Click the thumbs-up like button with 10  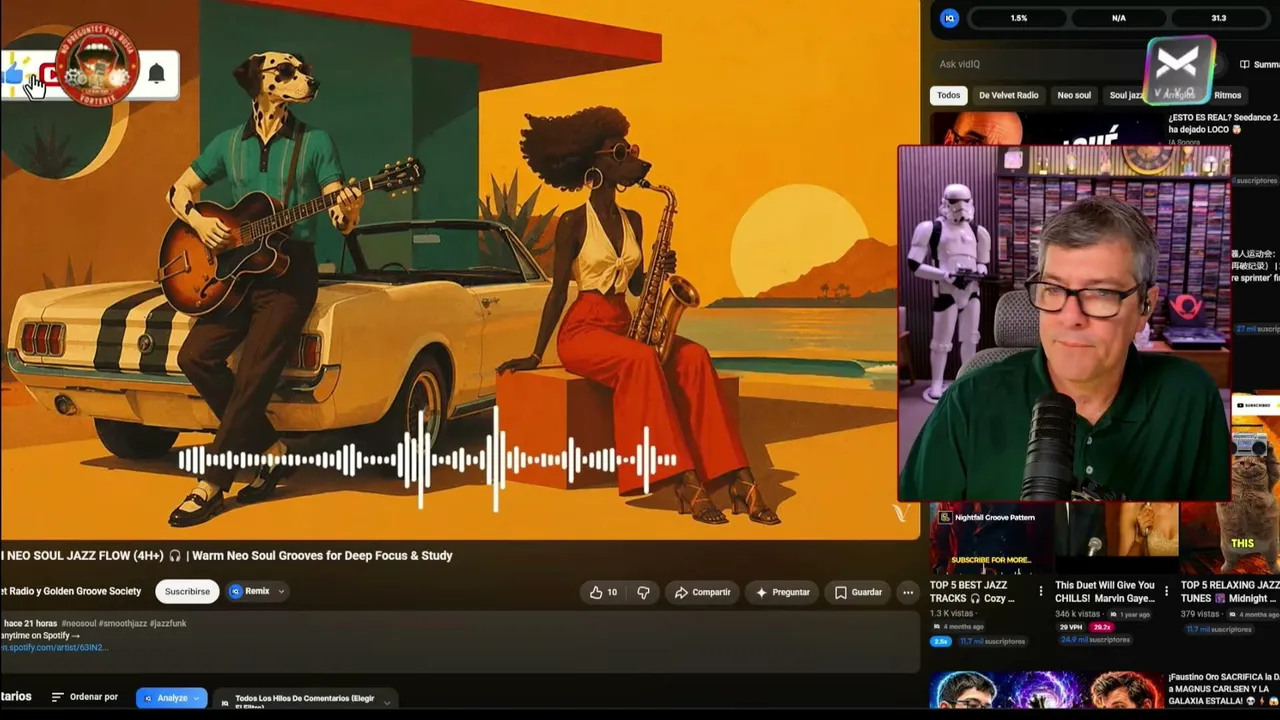click(603, 592)
